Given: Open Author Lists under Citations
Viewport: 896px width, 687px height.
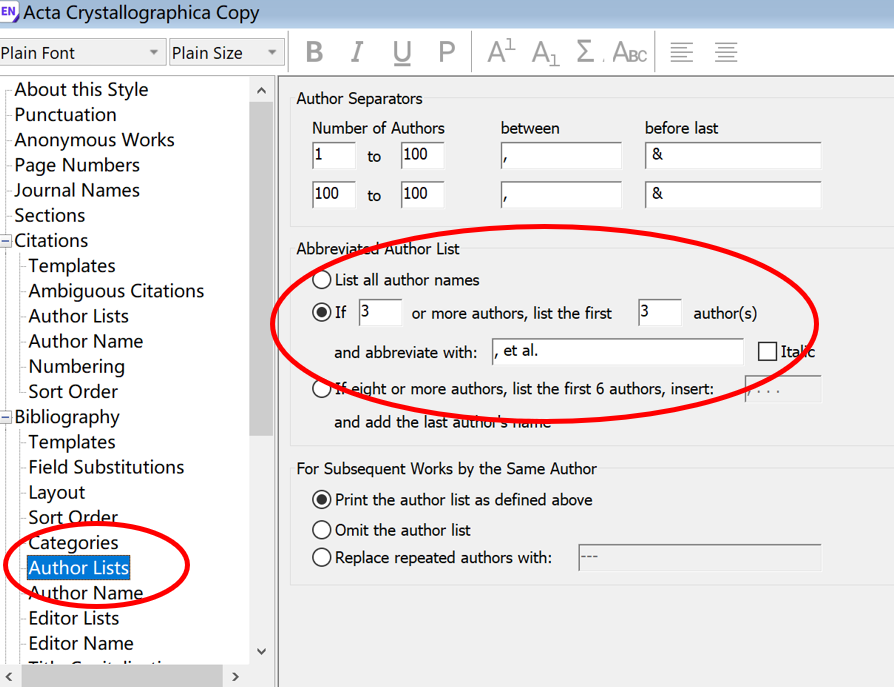Looking at the screenshot, I should pyautogui.click(x=79, y=316).
